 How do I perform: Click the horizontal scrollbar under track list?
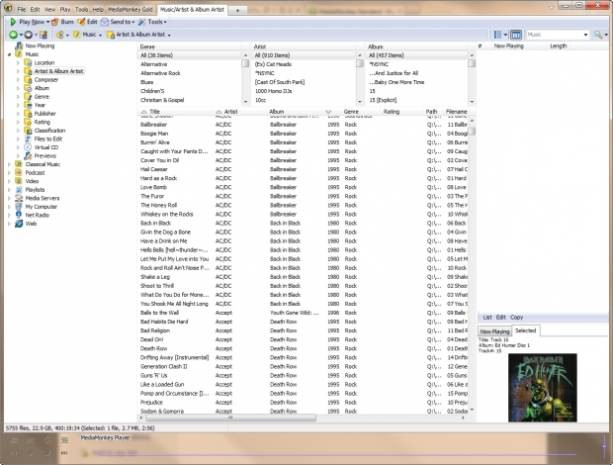coord(231,418)
